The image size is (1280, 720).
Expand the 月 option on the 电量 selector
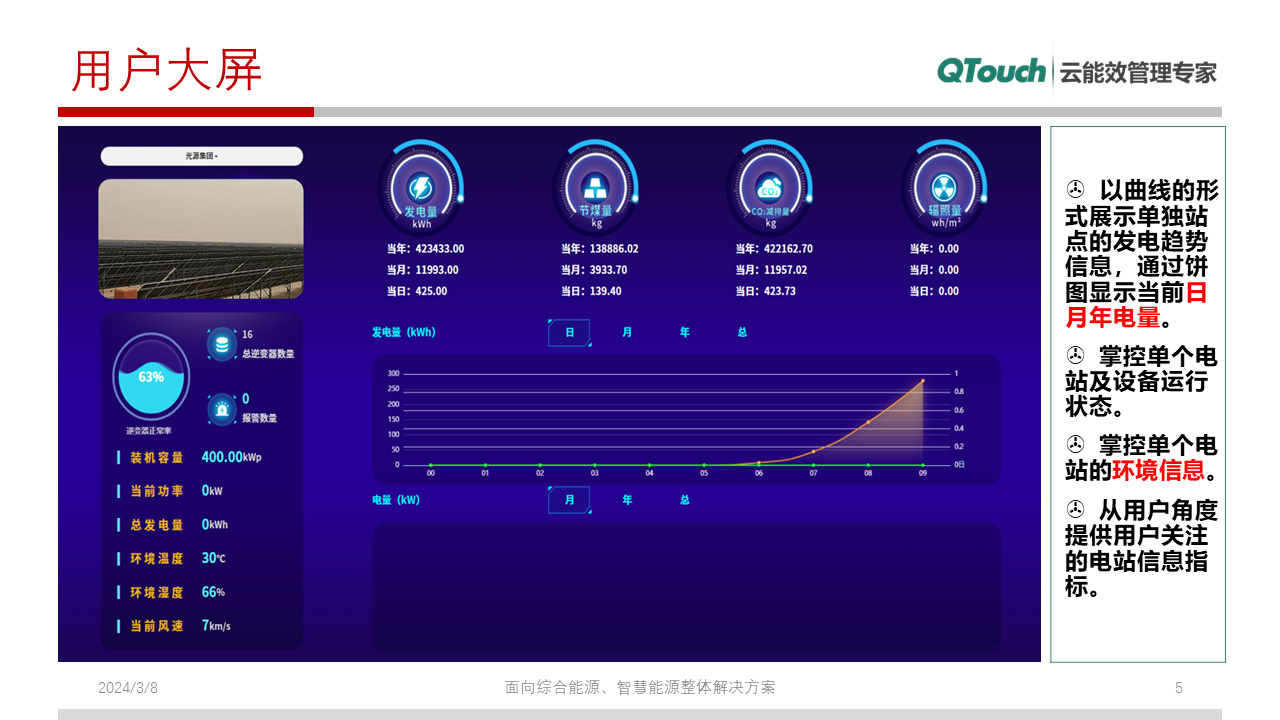568,499
